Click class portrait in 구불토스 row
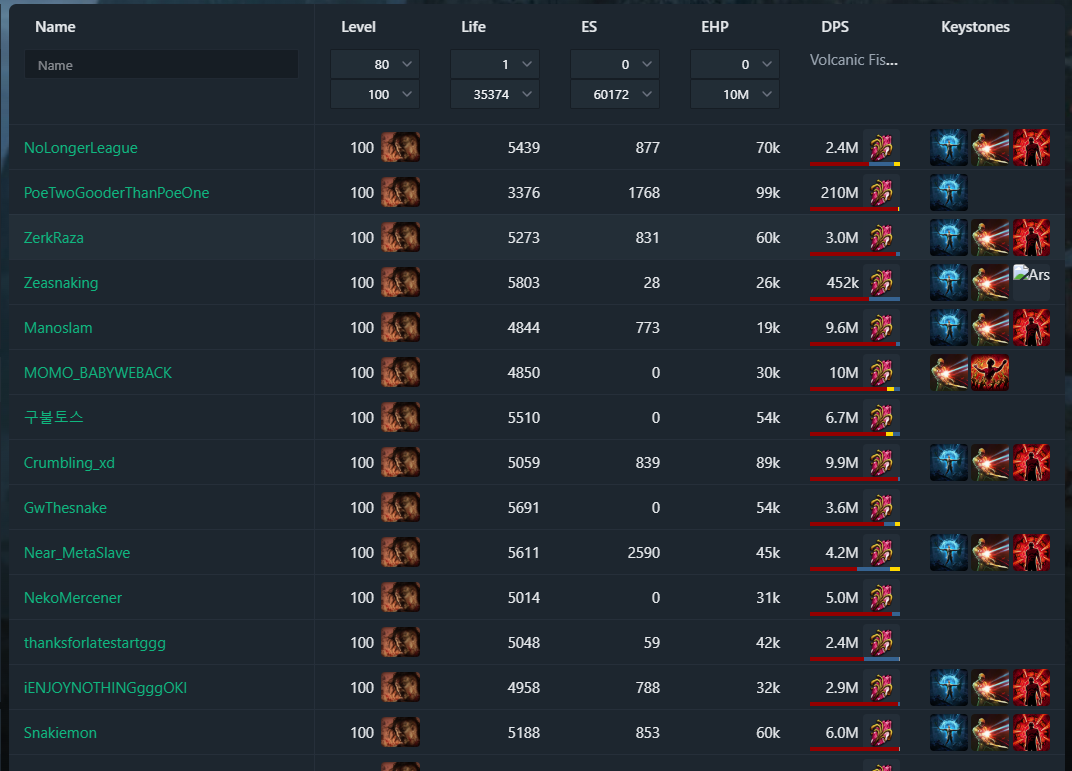Image resolution: width=1072 pixels, height=771 pixels. (401, 417)
